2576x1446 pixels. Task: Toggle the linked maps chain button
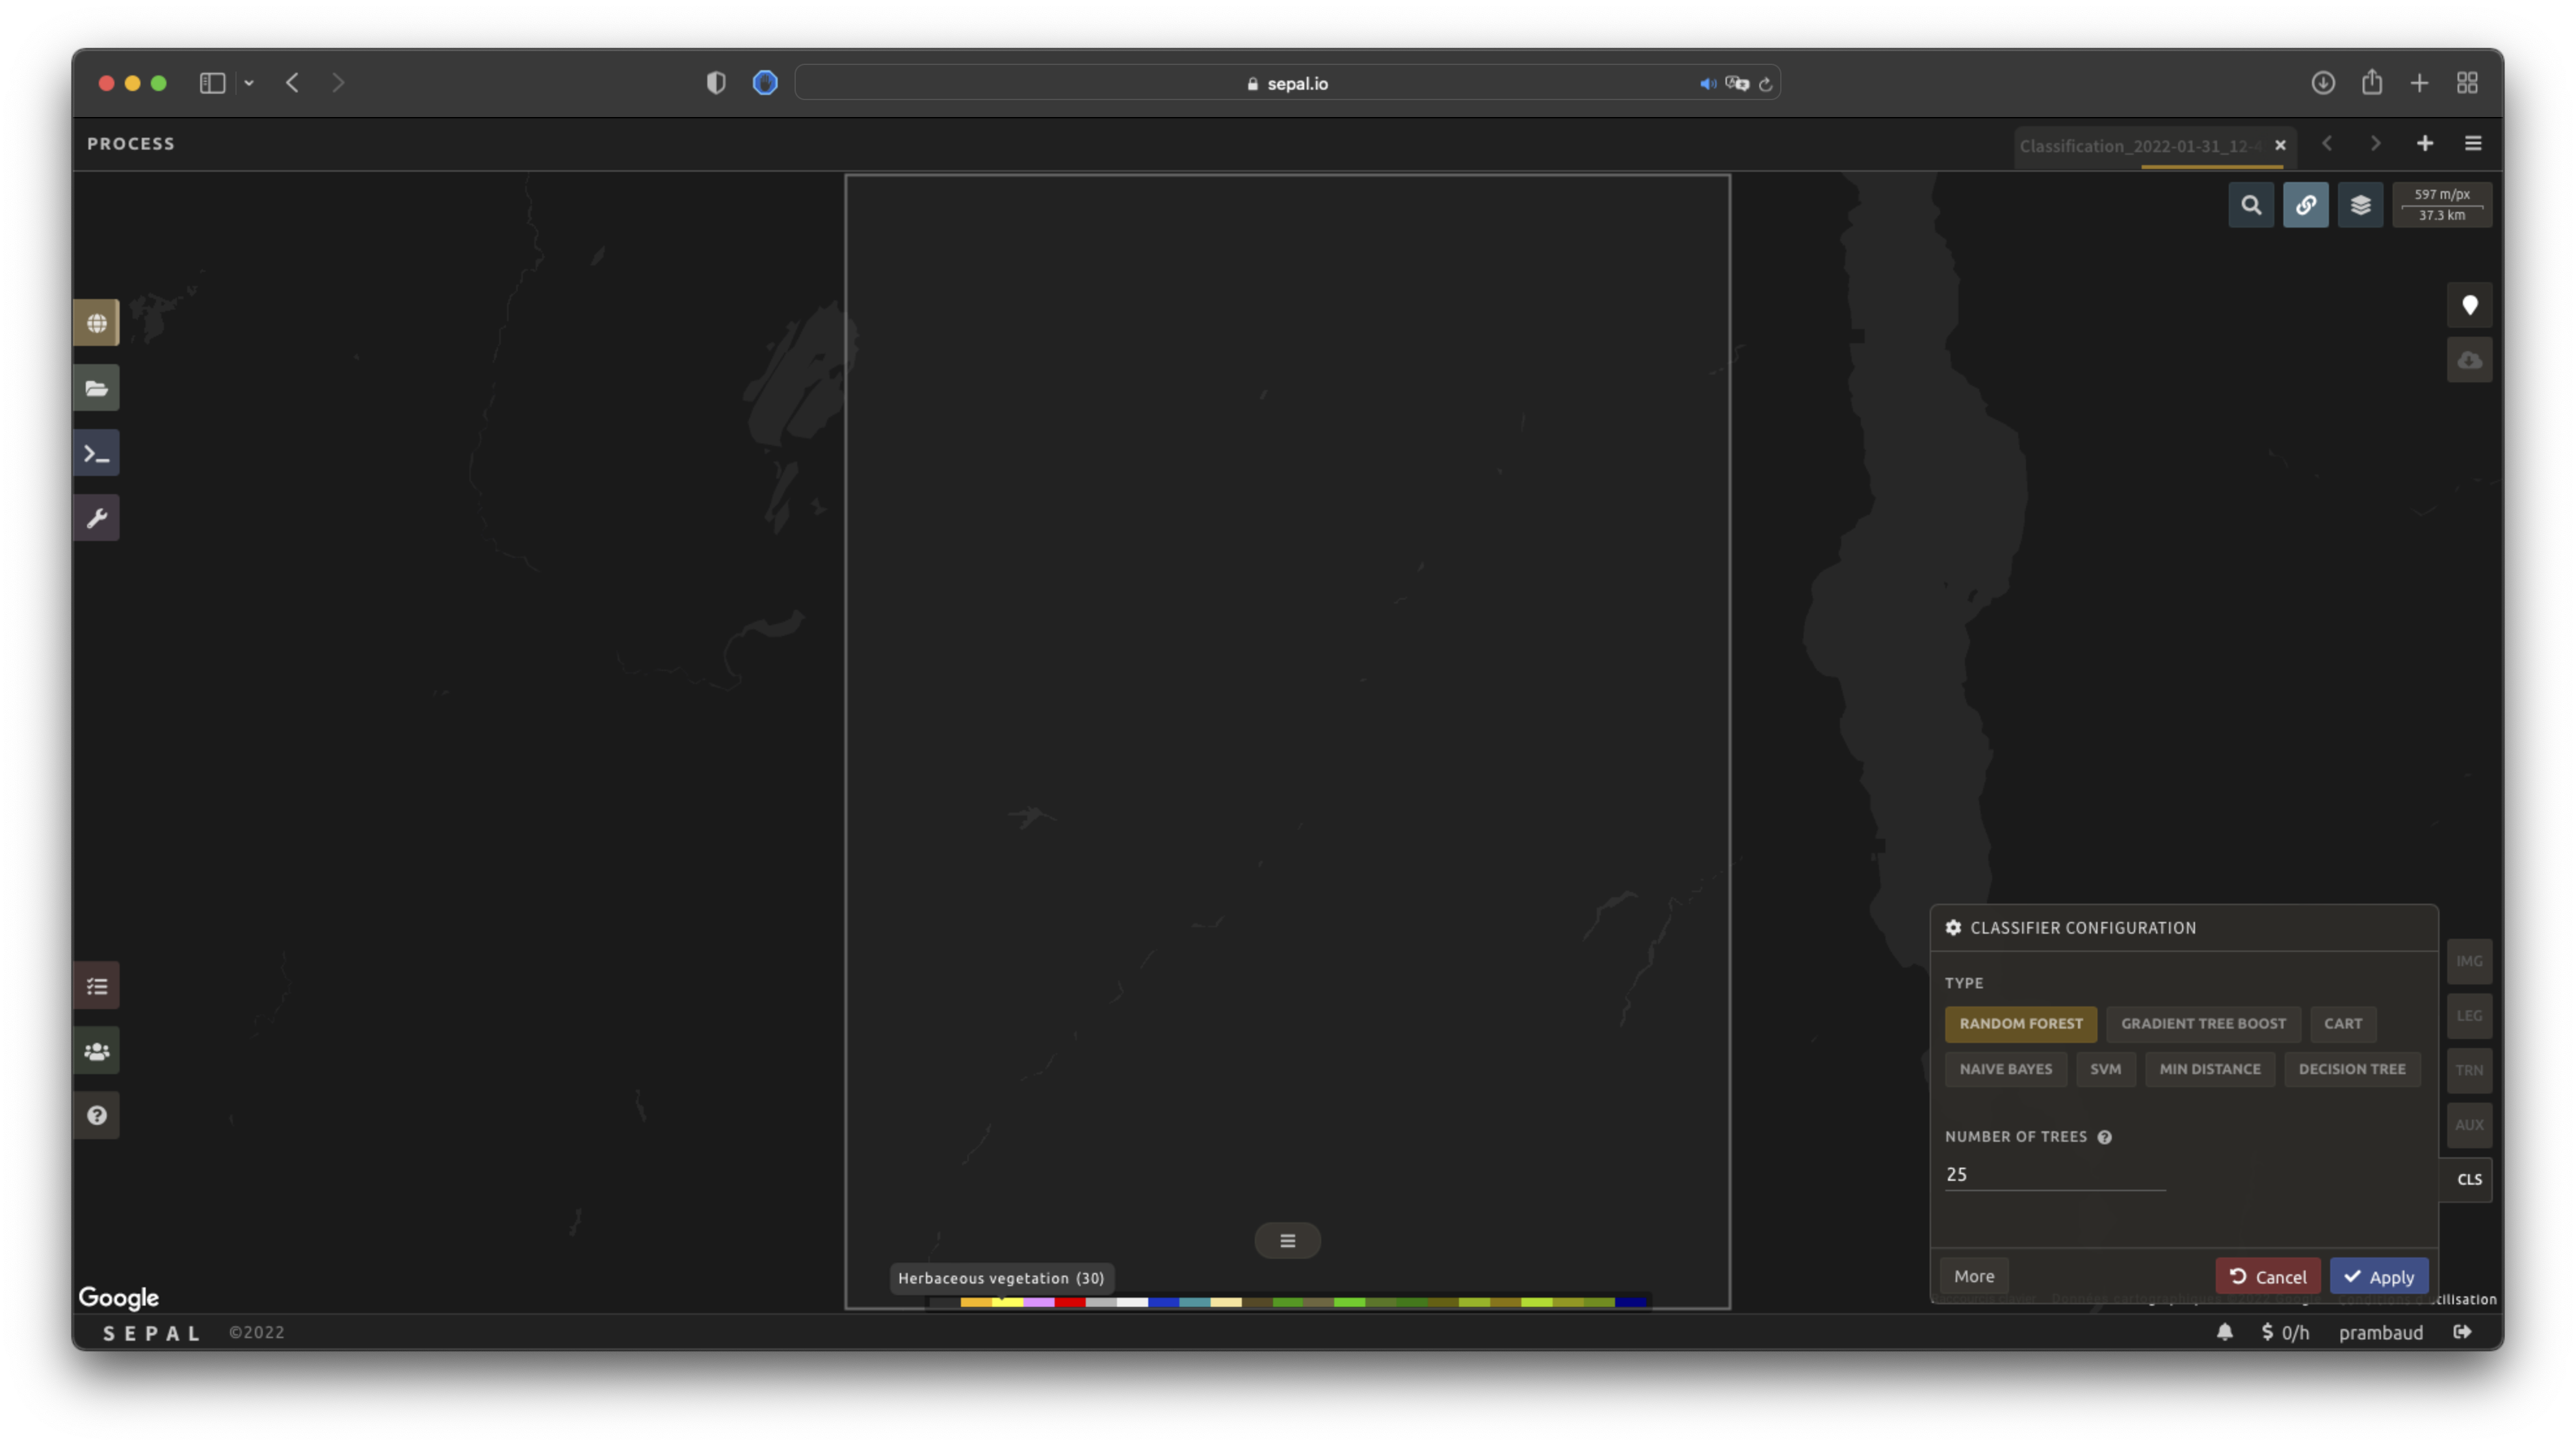click(x=2305, y=205)
